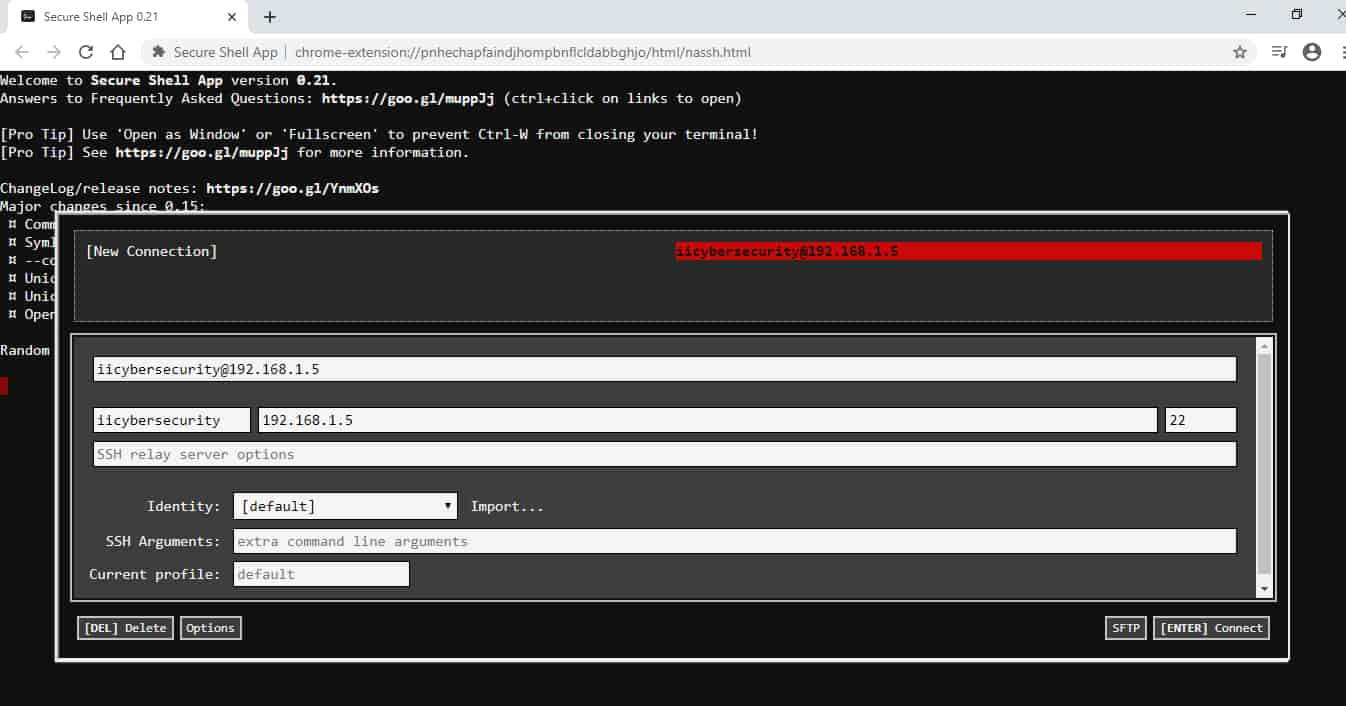Click the [DEL] Delete button
This screenshot has width=1346, height=706.
pyautogui.click(x=125, y=628)
